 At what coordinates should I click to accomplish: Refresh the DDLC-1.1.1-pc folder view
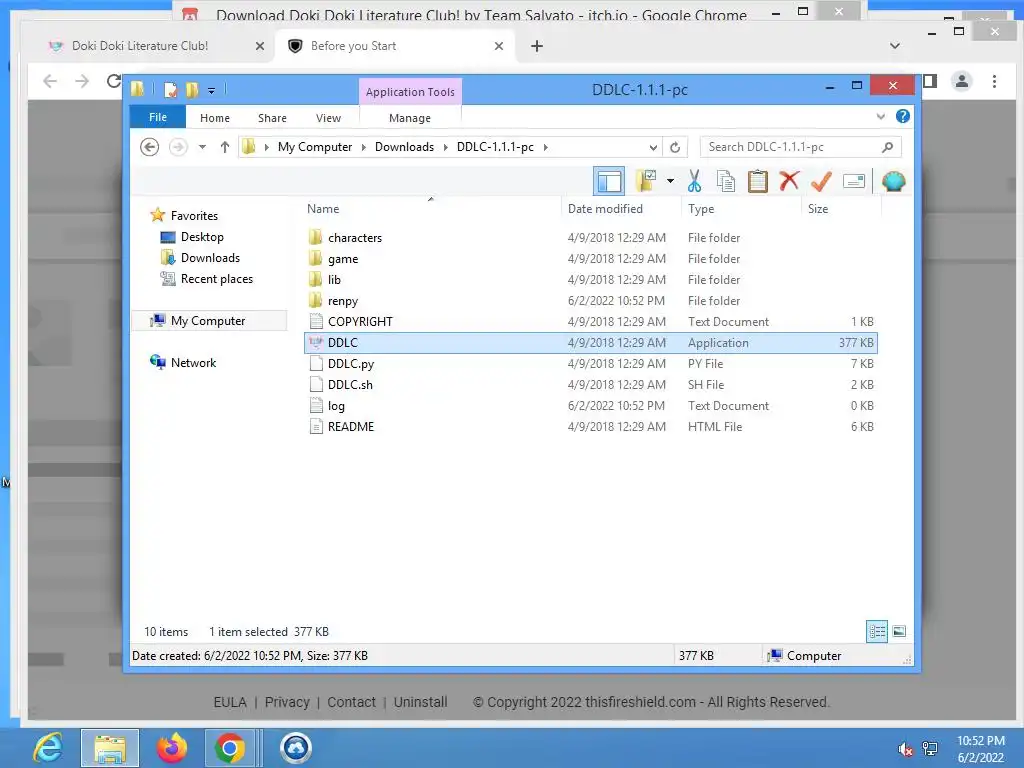[x=675, y=147]
